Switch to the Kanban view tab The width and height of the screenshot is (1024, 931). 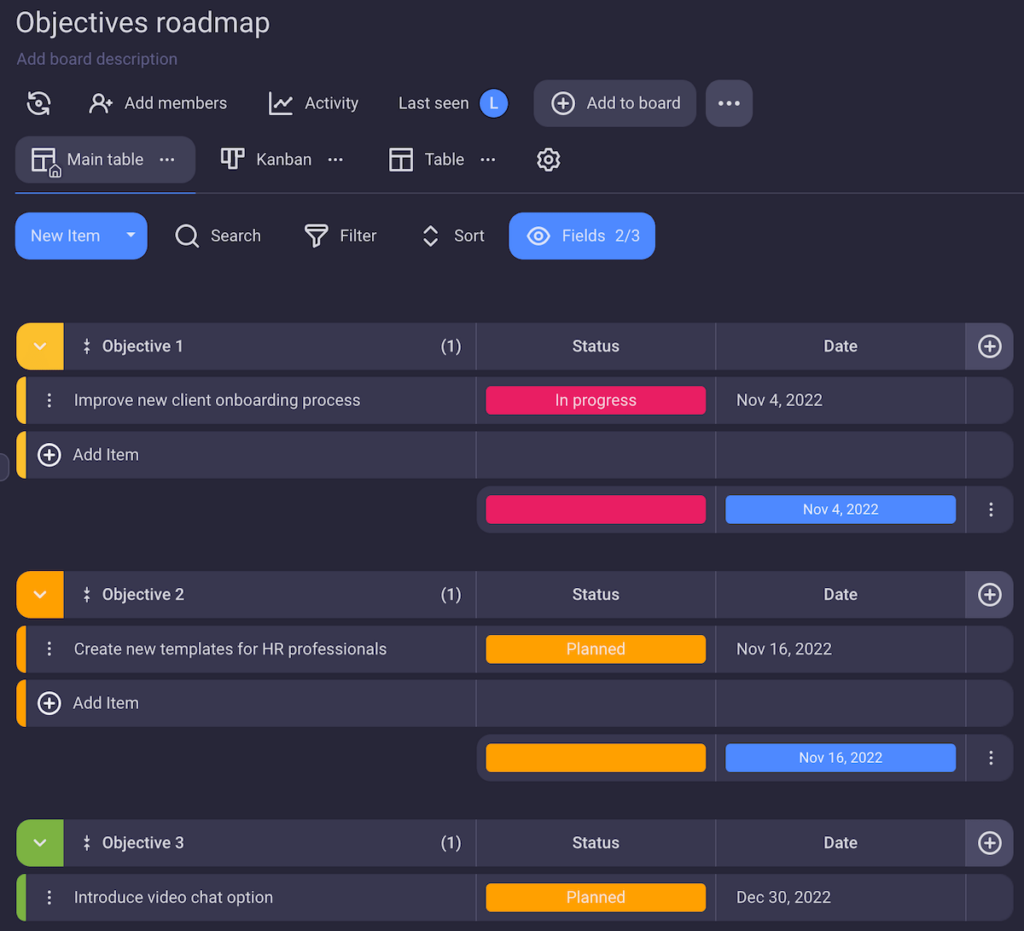[266, 160]
